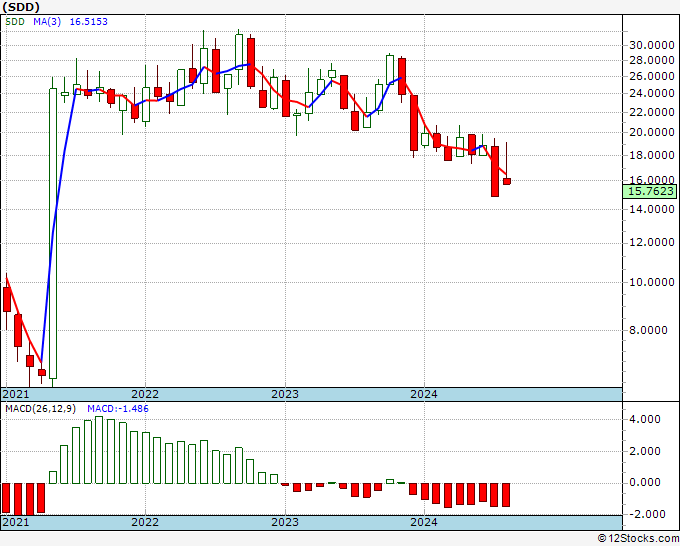Click the 4.000 MACD axis label
Screen dimensions: 680x546
click(x=647, y=419)
